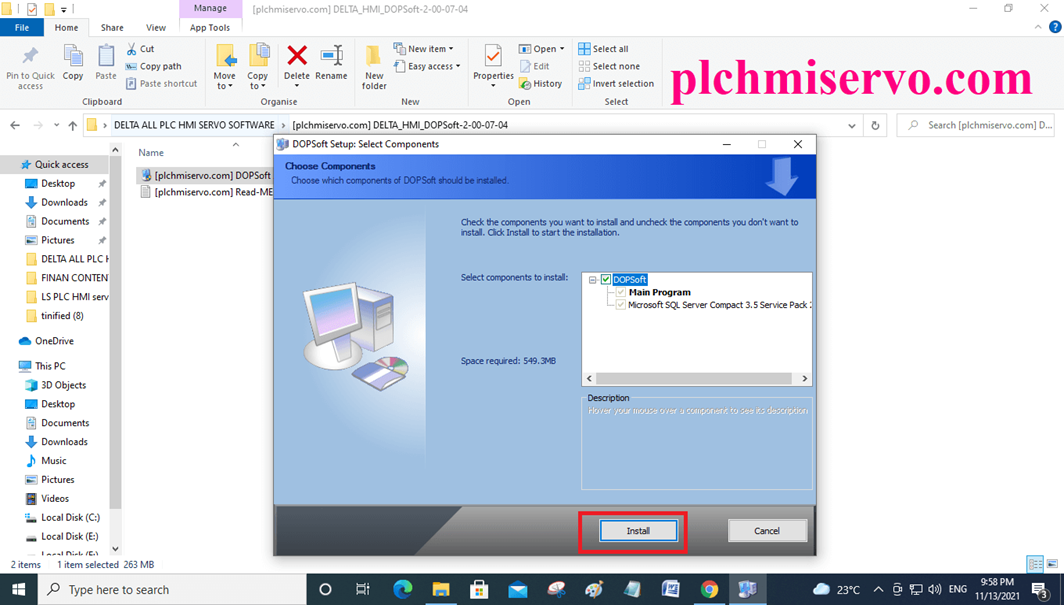
Task: Collapse the DOPSoft component tree node
Action: (592, 279)
